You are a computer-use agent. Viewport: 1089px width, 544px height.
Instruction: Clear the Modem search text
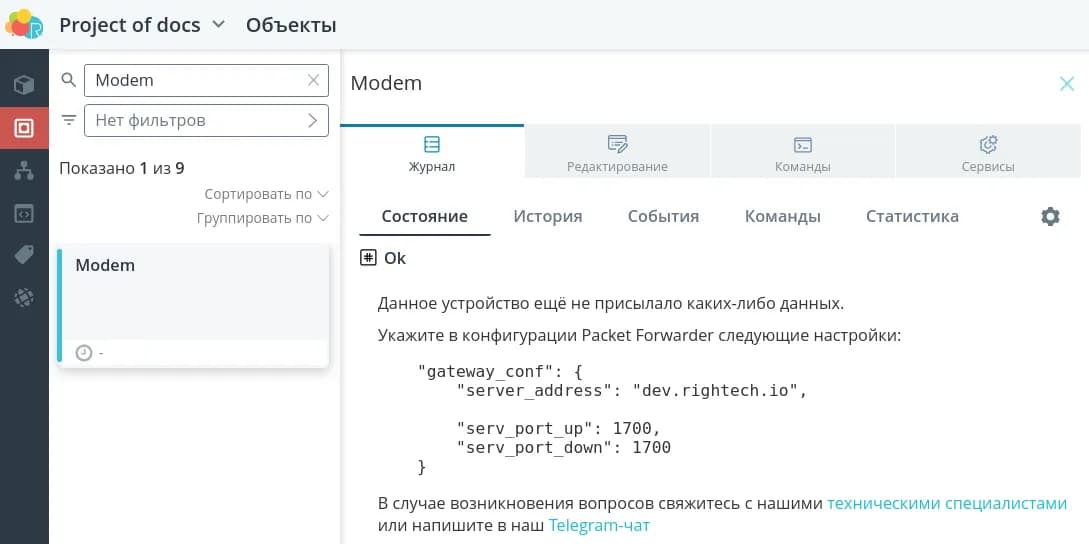tap(314, 80)
